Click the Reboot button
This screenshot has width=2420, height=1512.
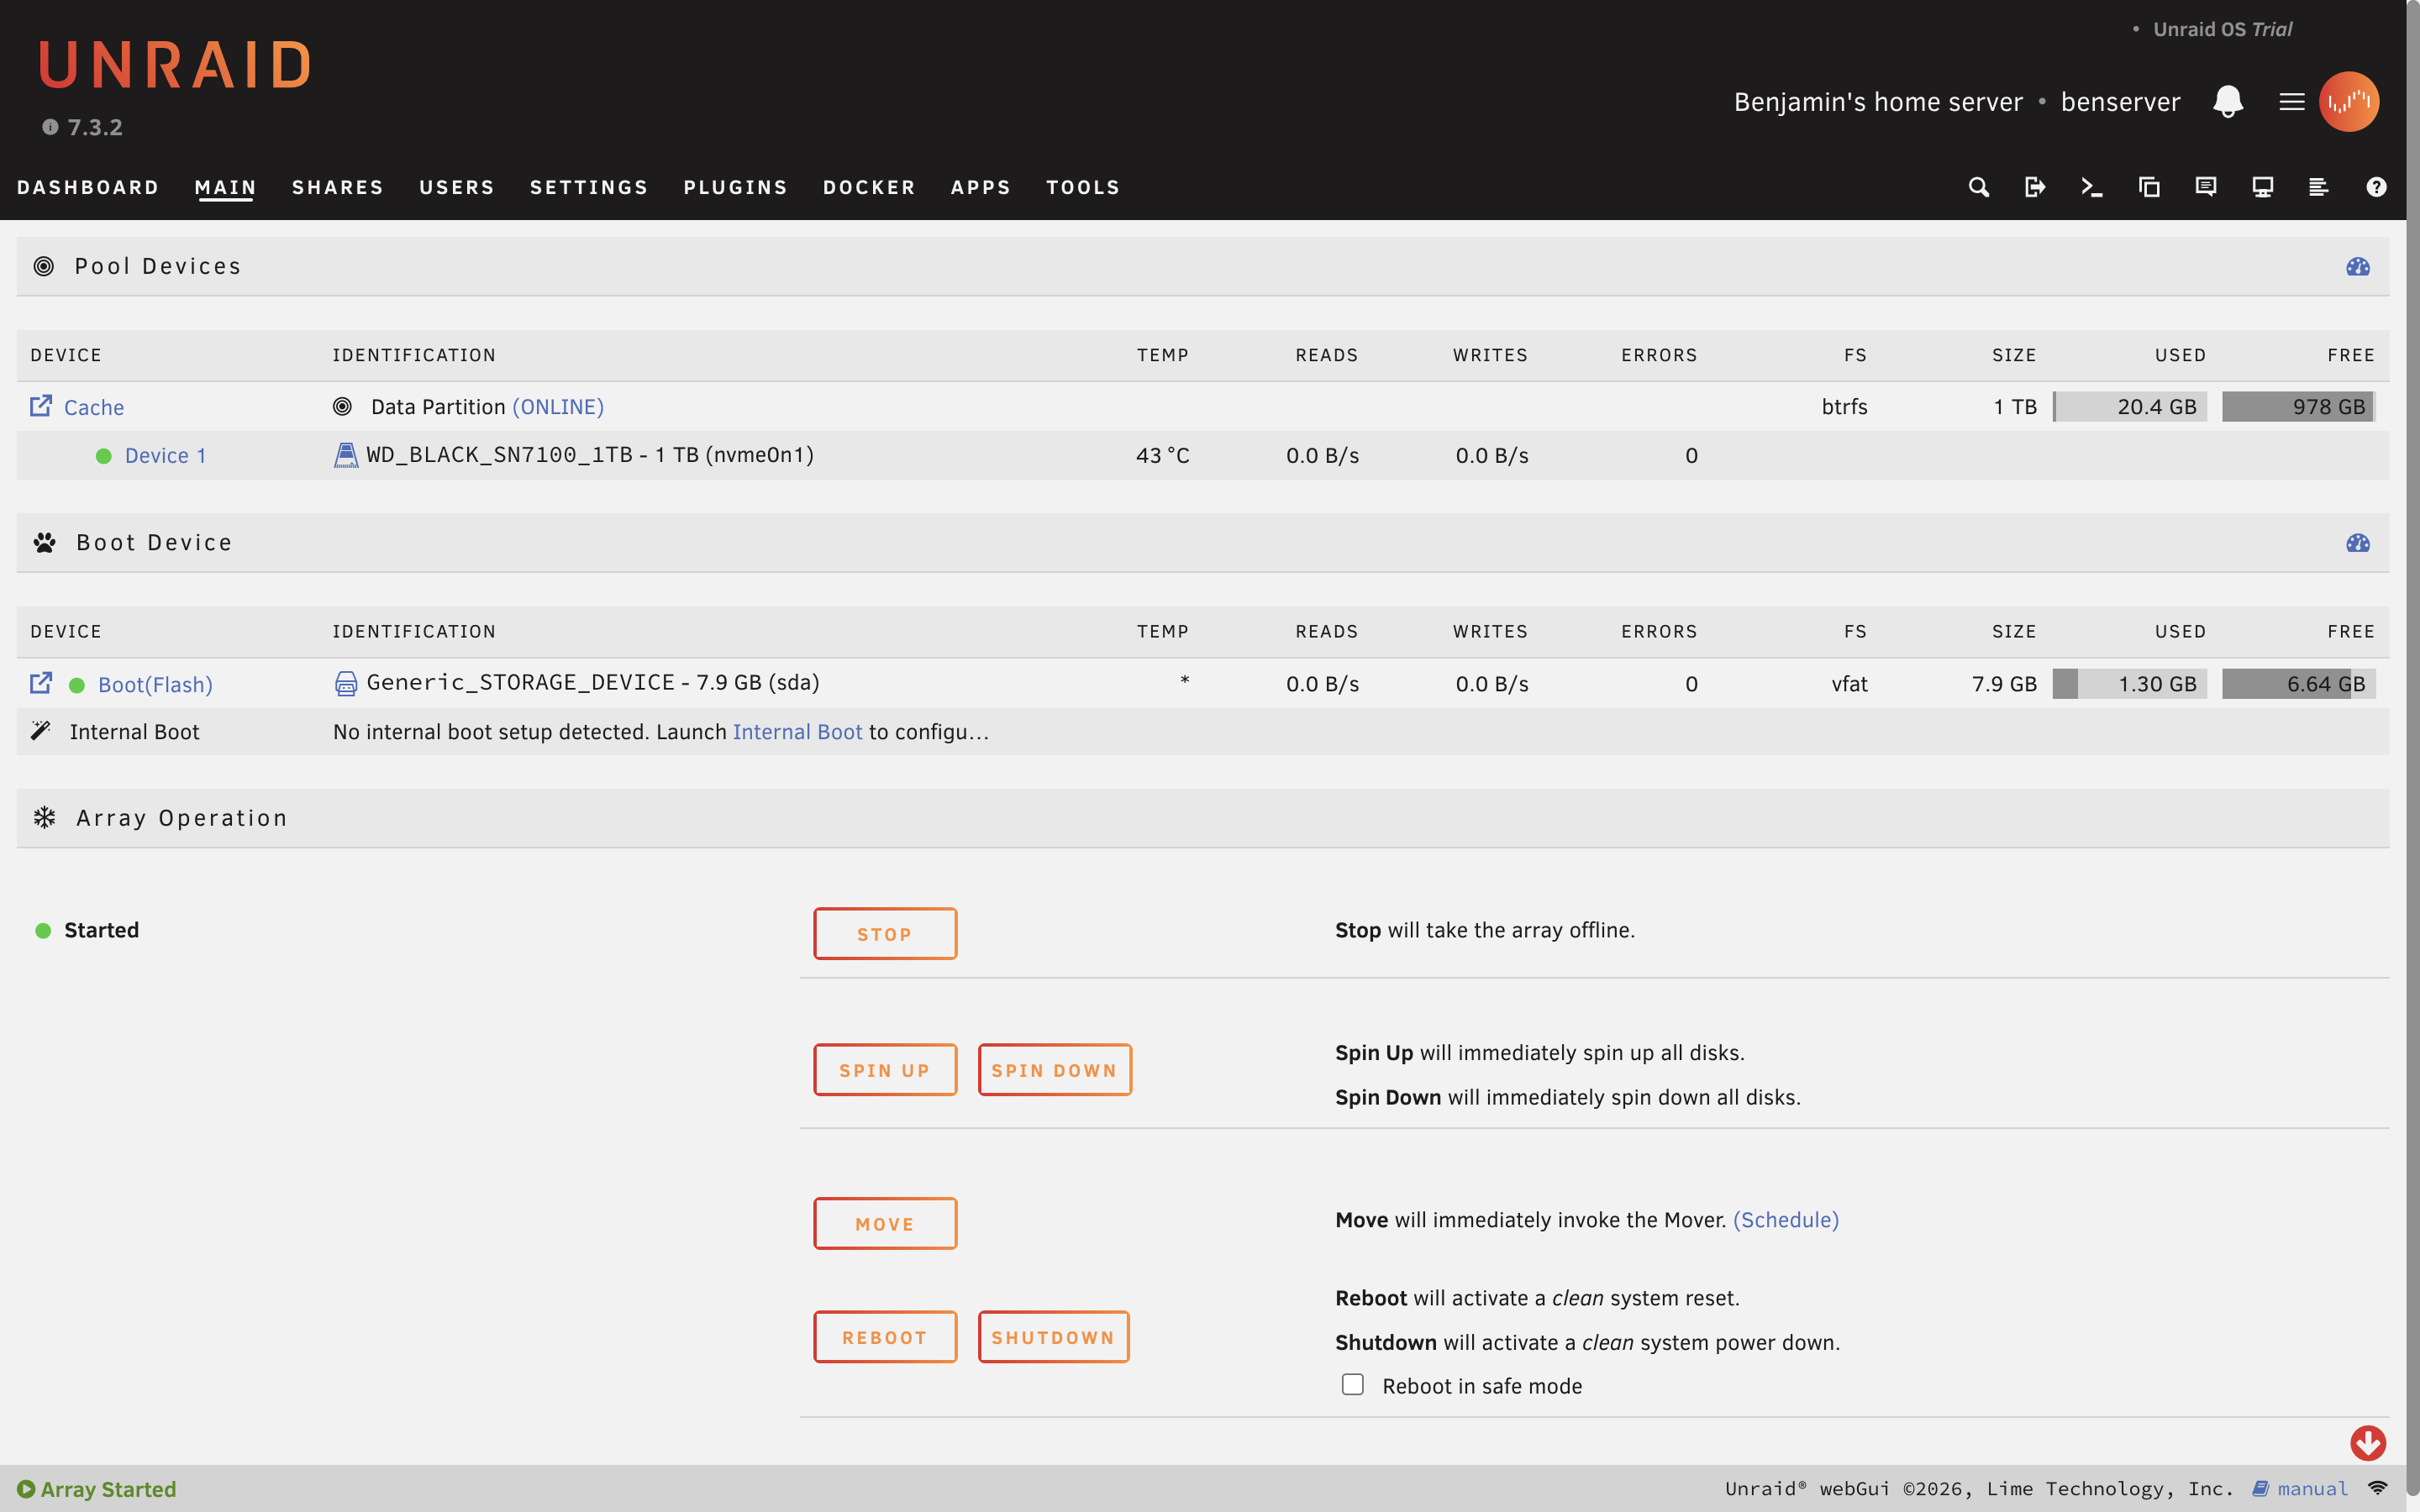885,1337
